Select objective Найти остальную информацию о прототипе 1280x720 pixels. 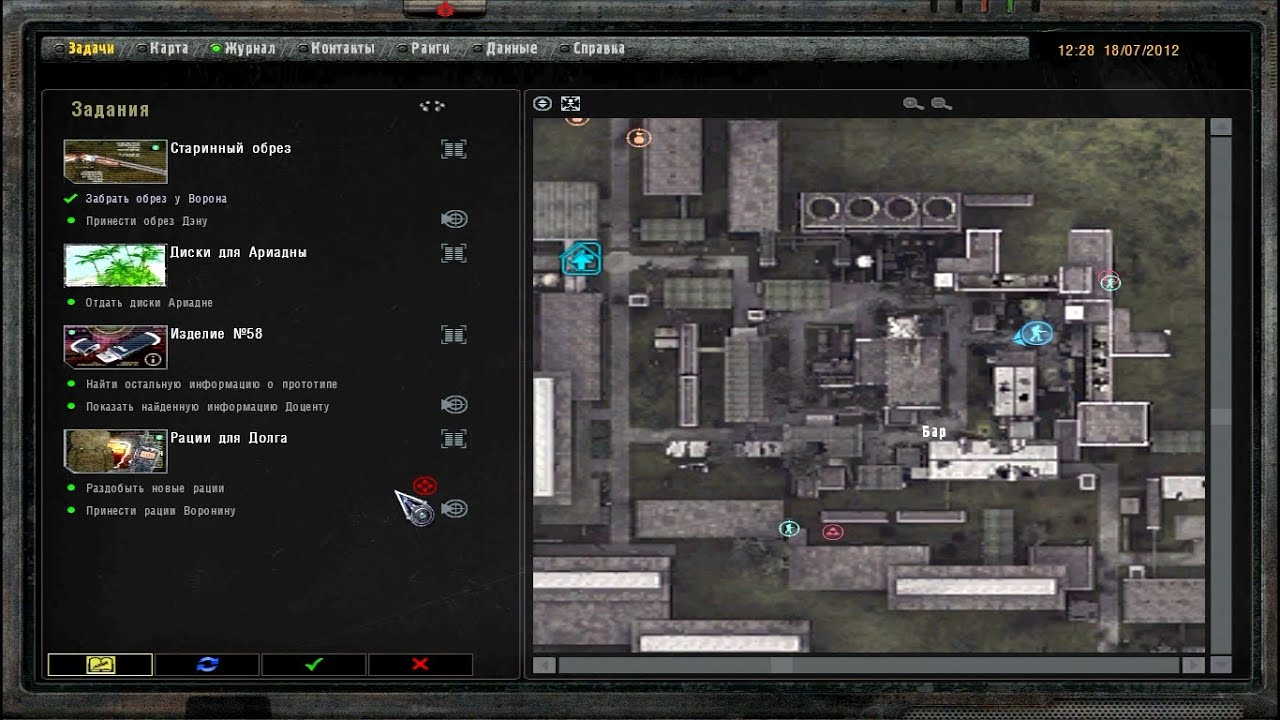coord(212,384)
